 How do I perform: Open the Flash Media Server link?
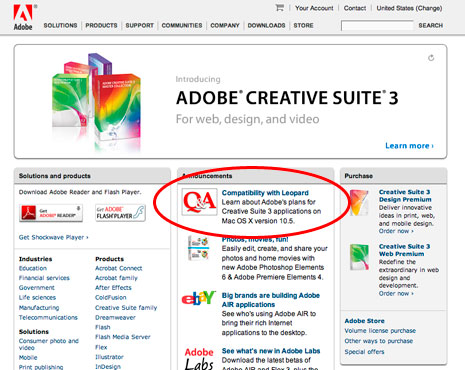(123, 337)
